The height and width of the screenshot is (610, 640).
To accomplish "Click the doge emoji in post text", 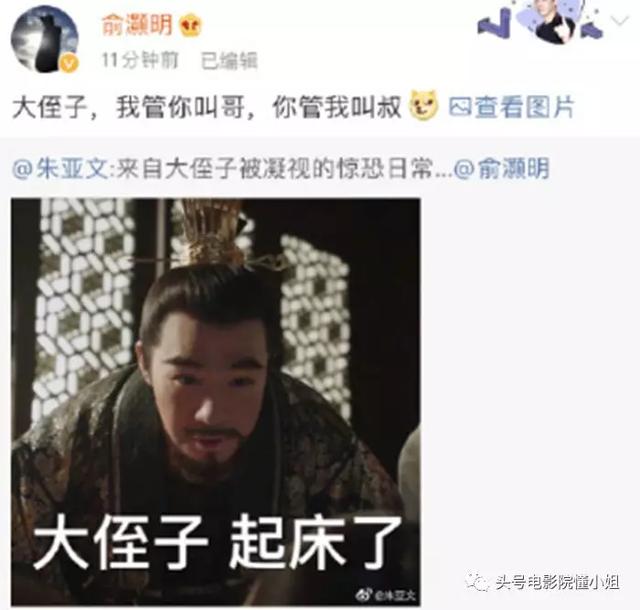I will tap(424, 106).
